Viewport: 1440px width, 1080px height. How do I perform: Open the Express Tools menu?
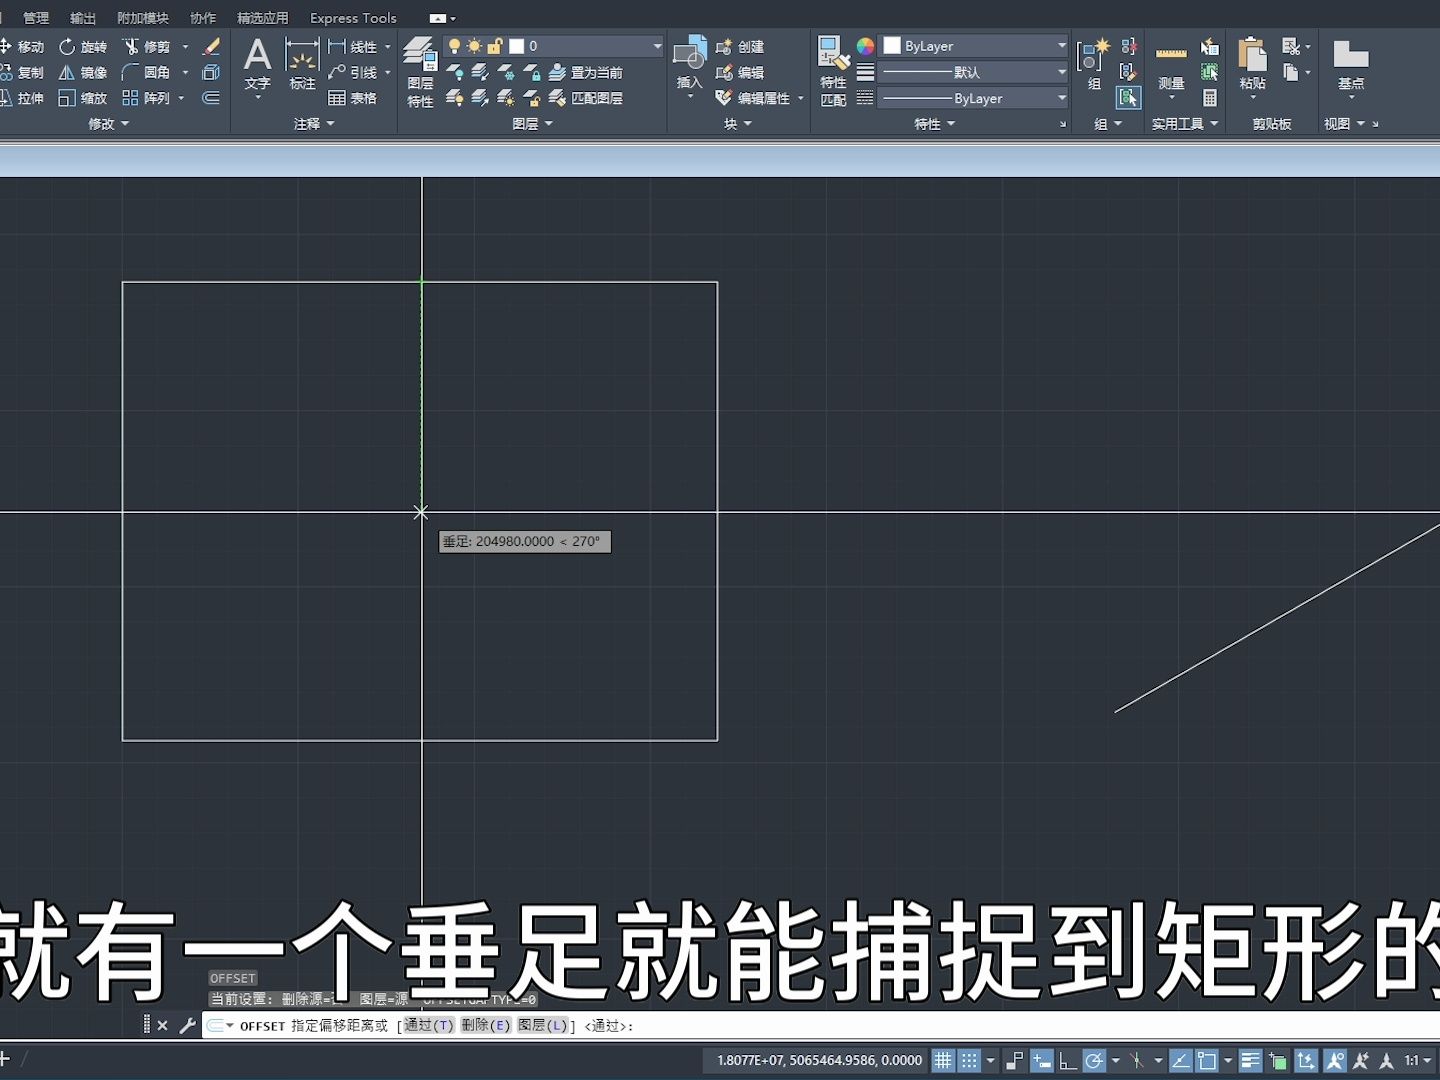[352, 17]
